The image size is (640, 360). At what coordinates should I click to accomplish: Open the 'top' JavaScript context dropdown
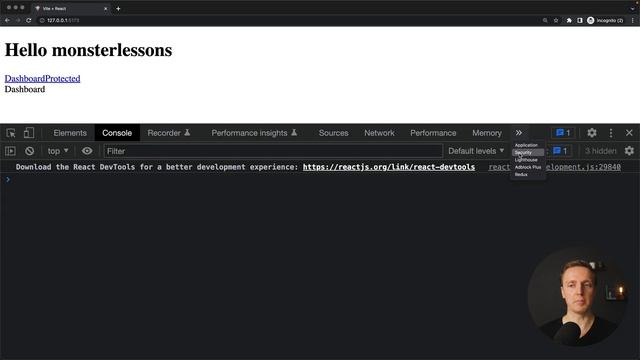click(58, 151)
